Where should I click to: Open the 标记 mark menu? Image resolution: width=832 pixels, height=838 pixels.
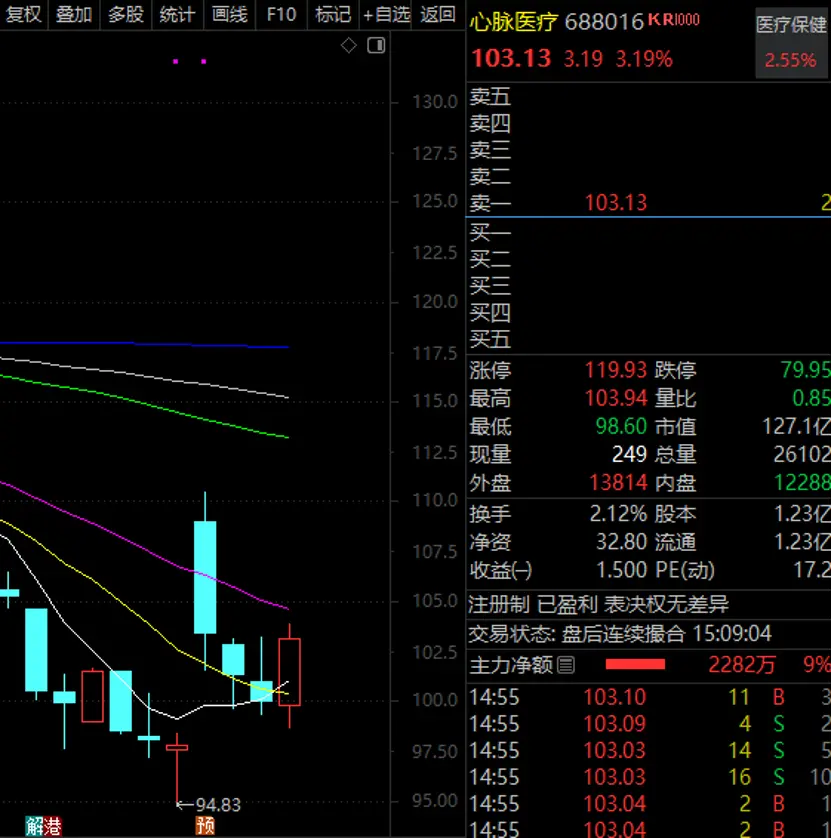click(333, 14)
